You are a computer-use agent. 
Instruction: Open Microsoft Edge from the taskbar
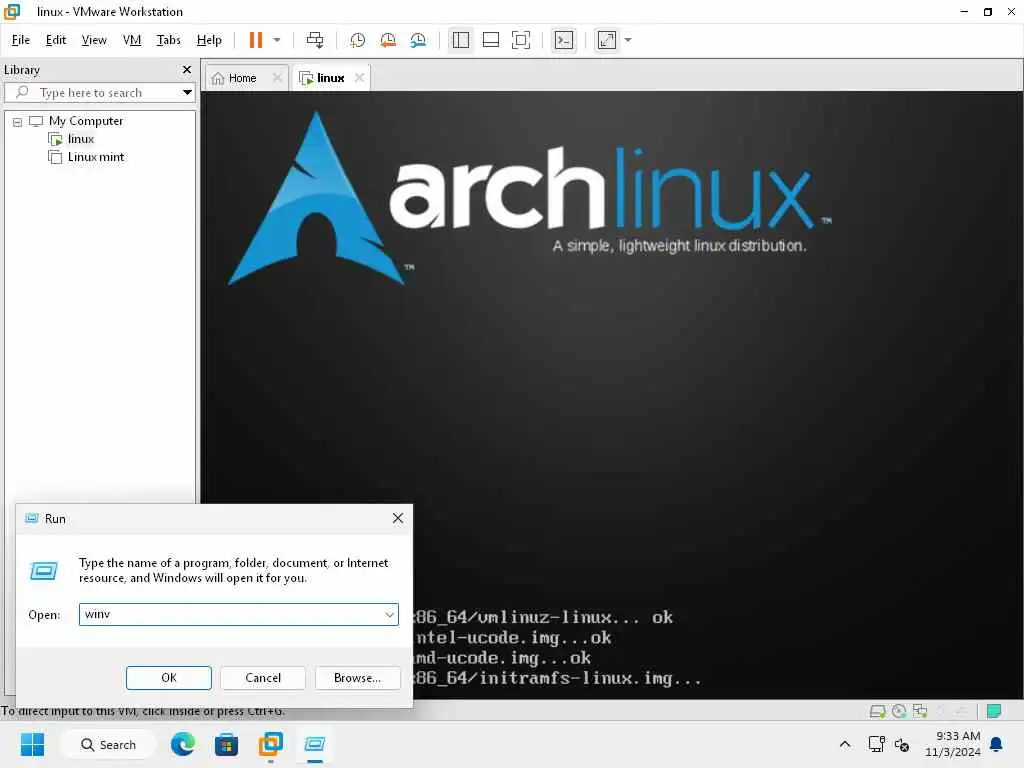click(182, 744)
